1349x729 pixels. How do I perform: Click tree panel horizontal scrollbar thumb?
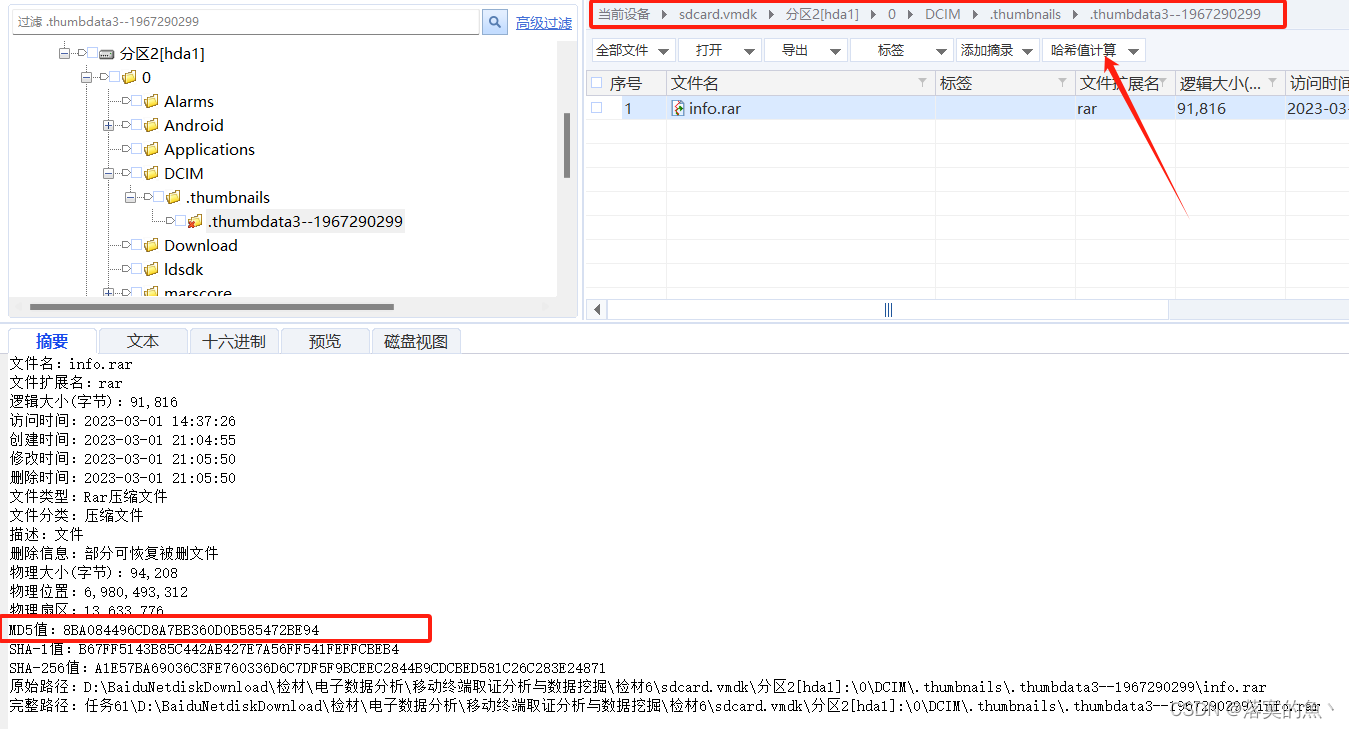pos(212,307)
